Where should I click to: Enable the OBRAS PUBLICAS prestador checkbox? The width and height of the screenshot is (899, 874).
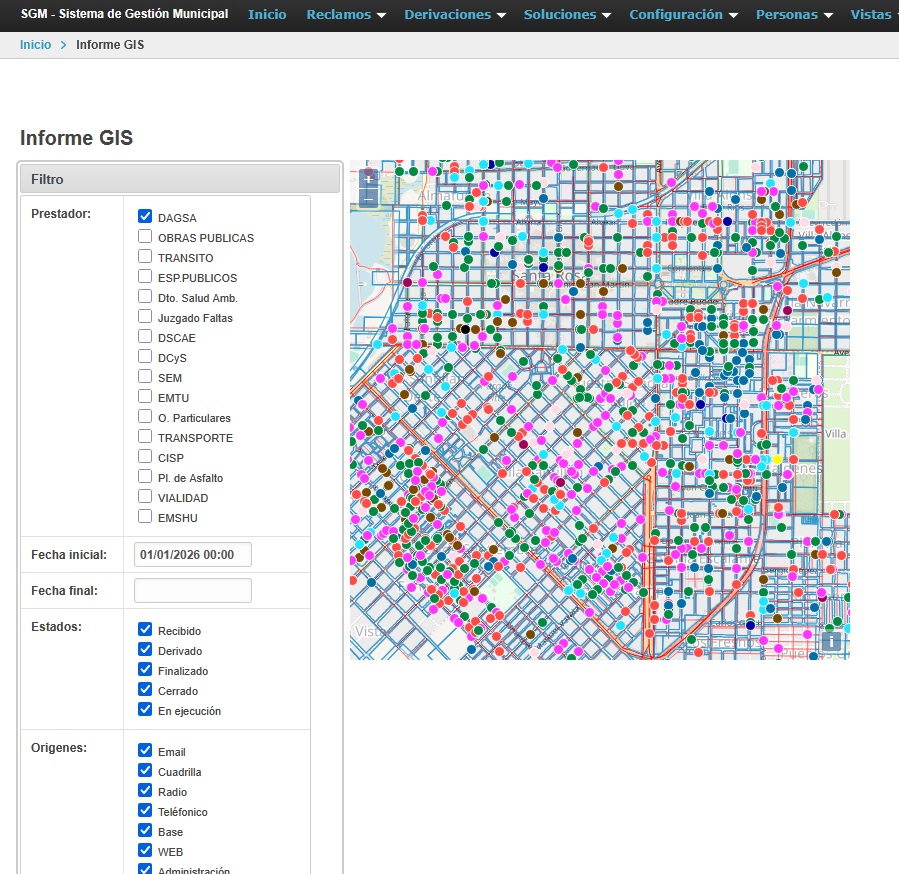click(145, 237)
